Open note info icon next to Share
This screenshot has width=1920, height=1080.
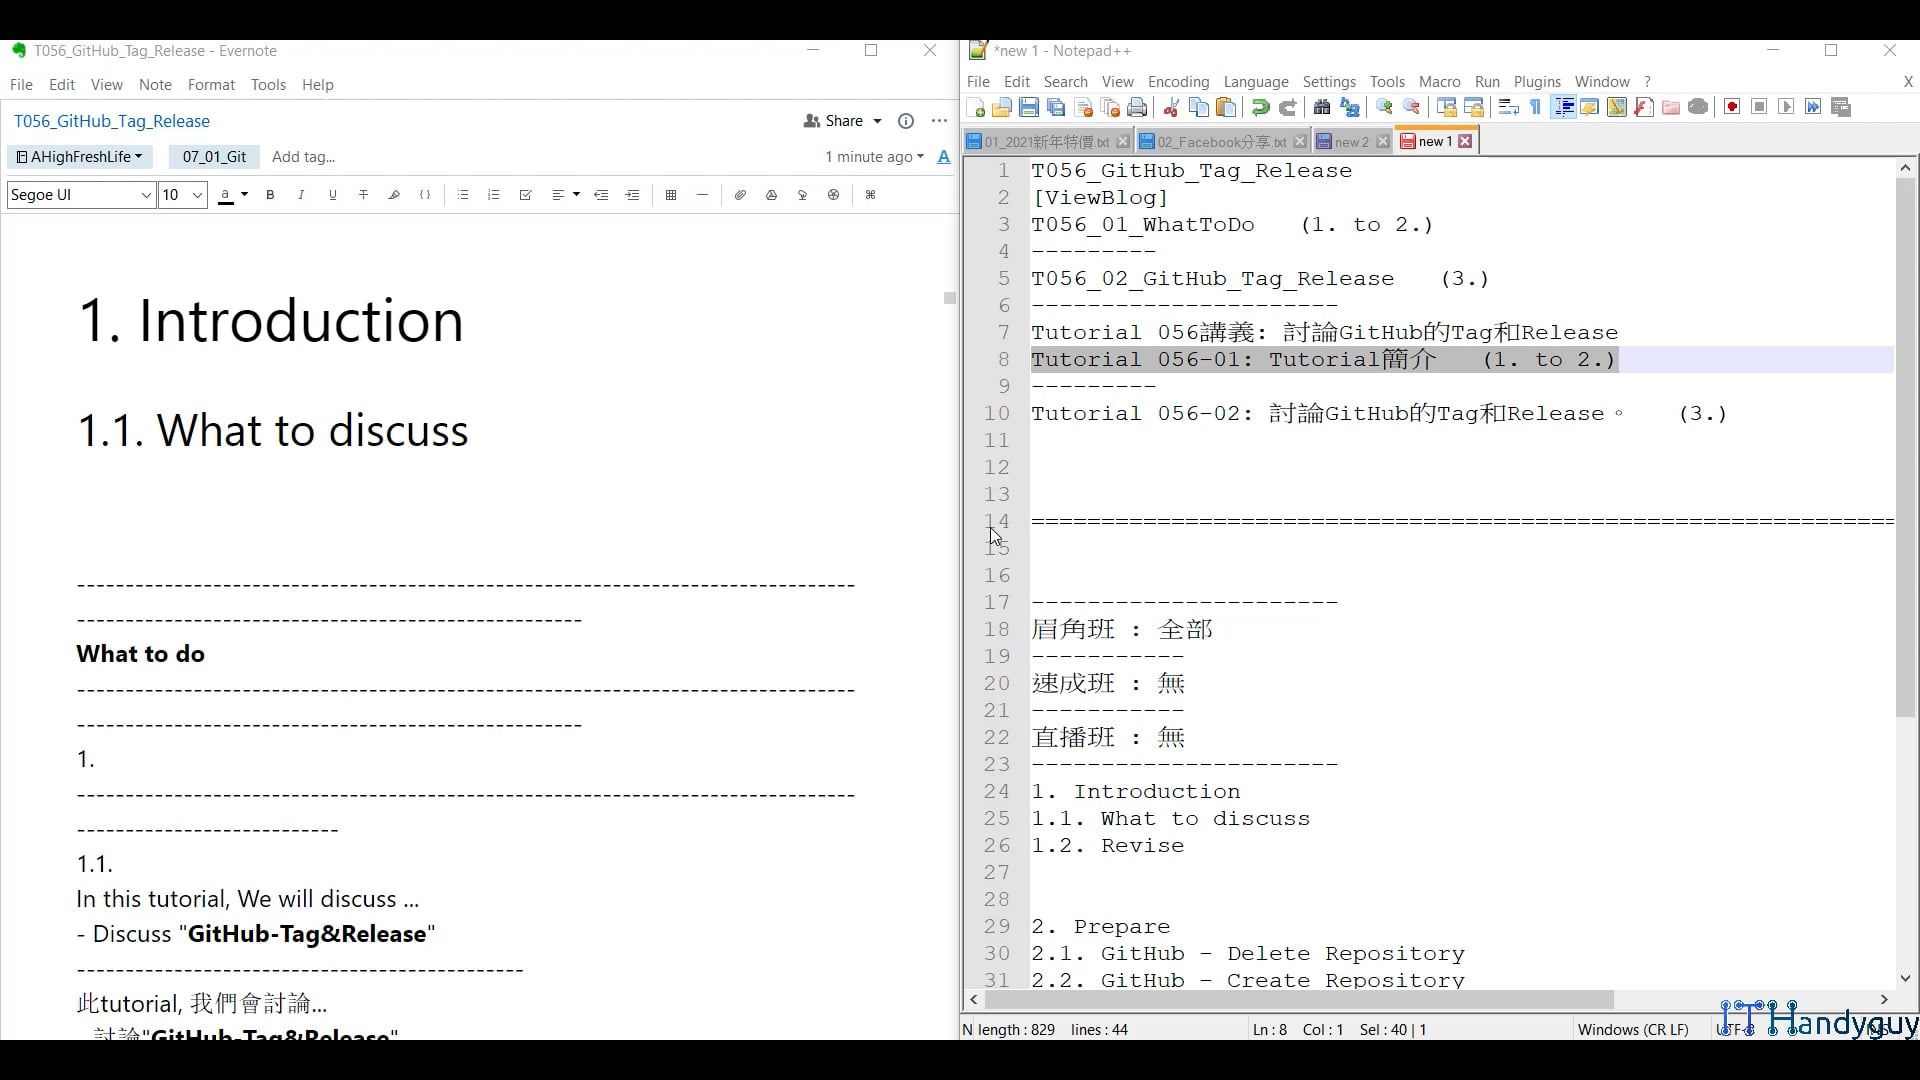pos(906,121)
